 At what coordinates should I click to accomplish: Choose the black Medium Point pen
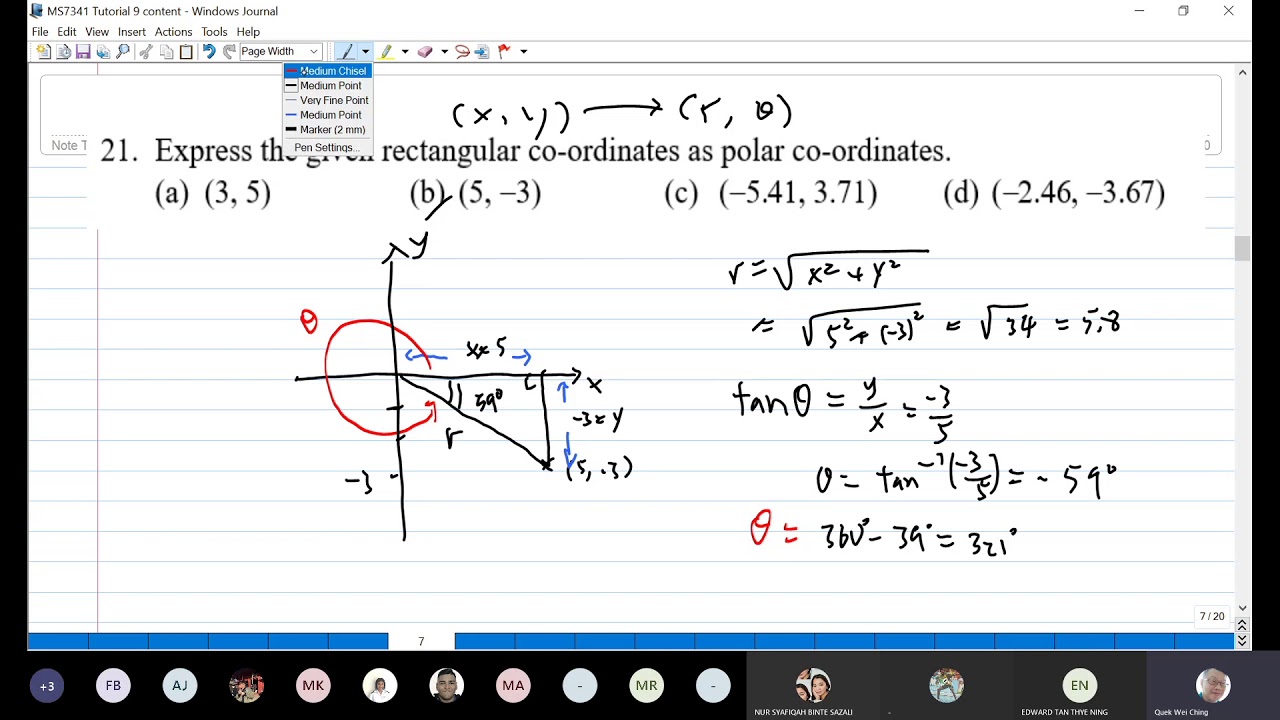pos(328,86)
